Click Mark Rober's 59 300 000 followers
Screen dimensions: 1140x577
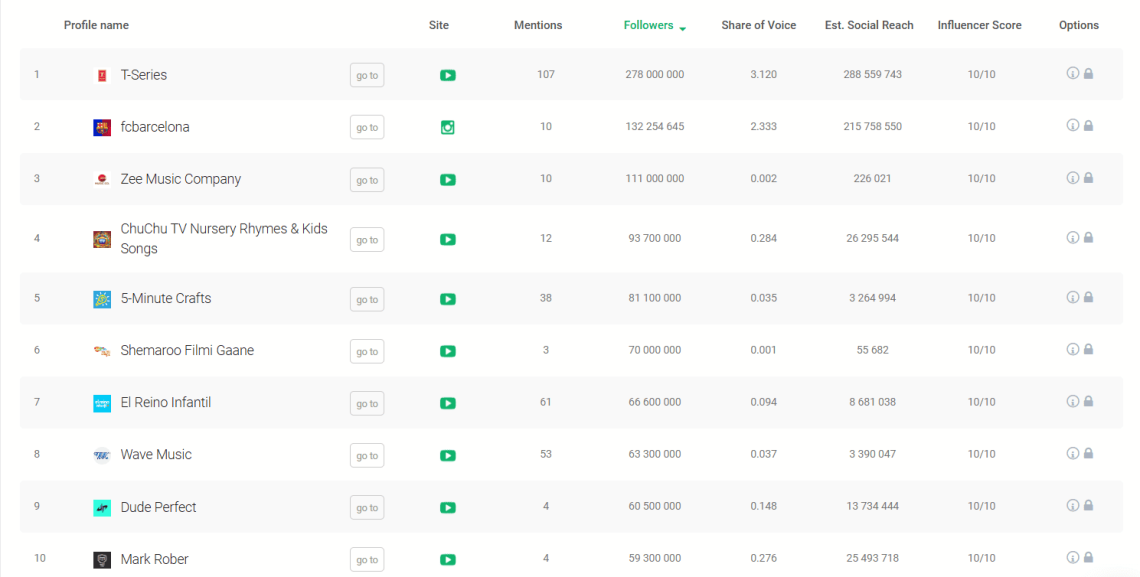(x=654, y=558)
